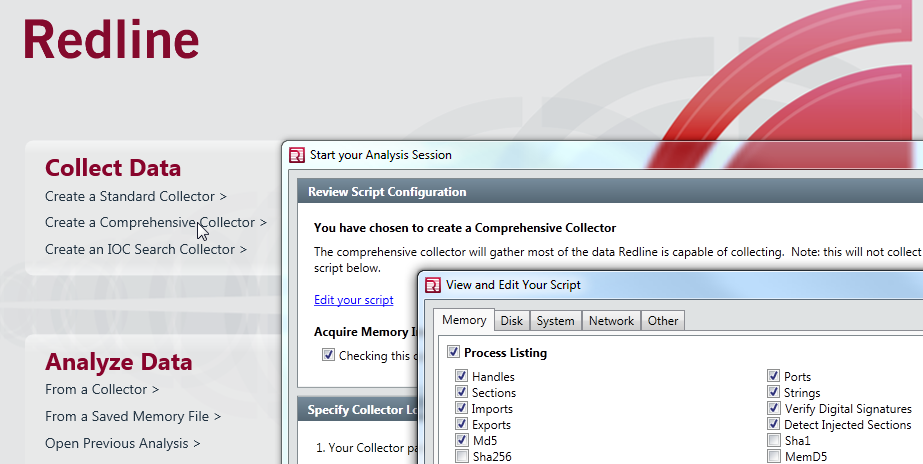Viewport: 923px width, 464px height.
Task: Switch to the Network tab
Action: 611,321
